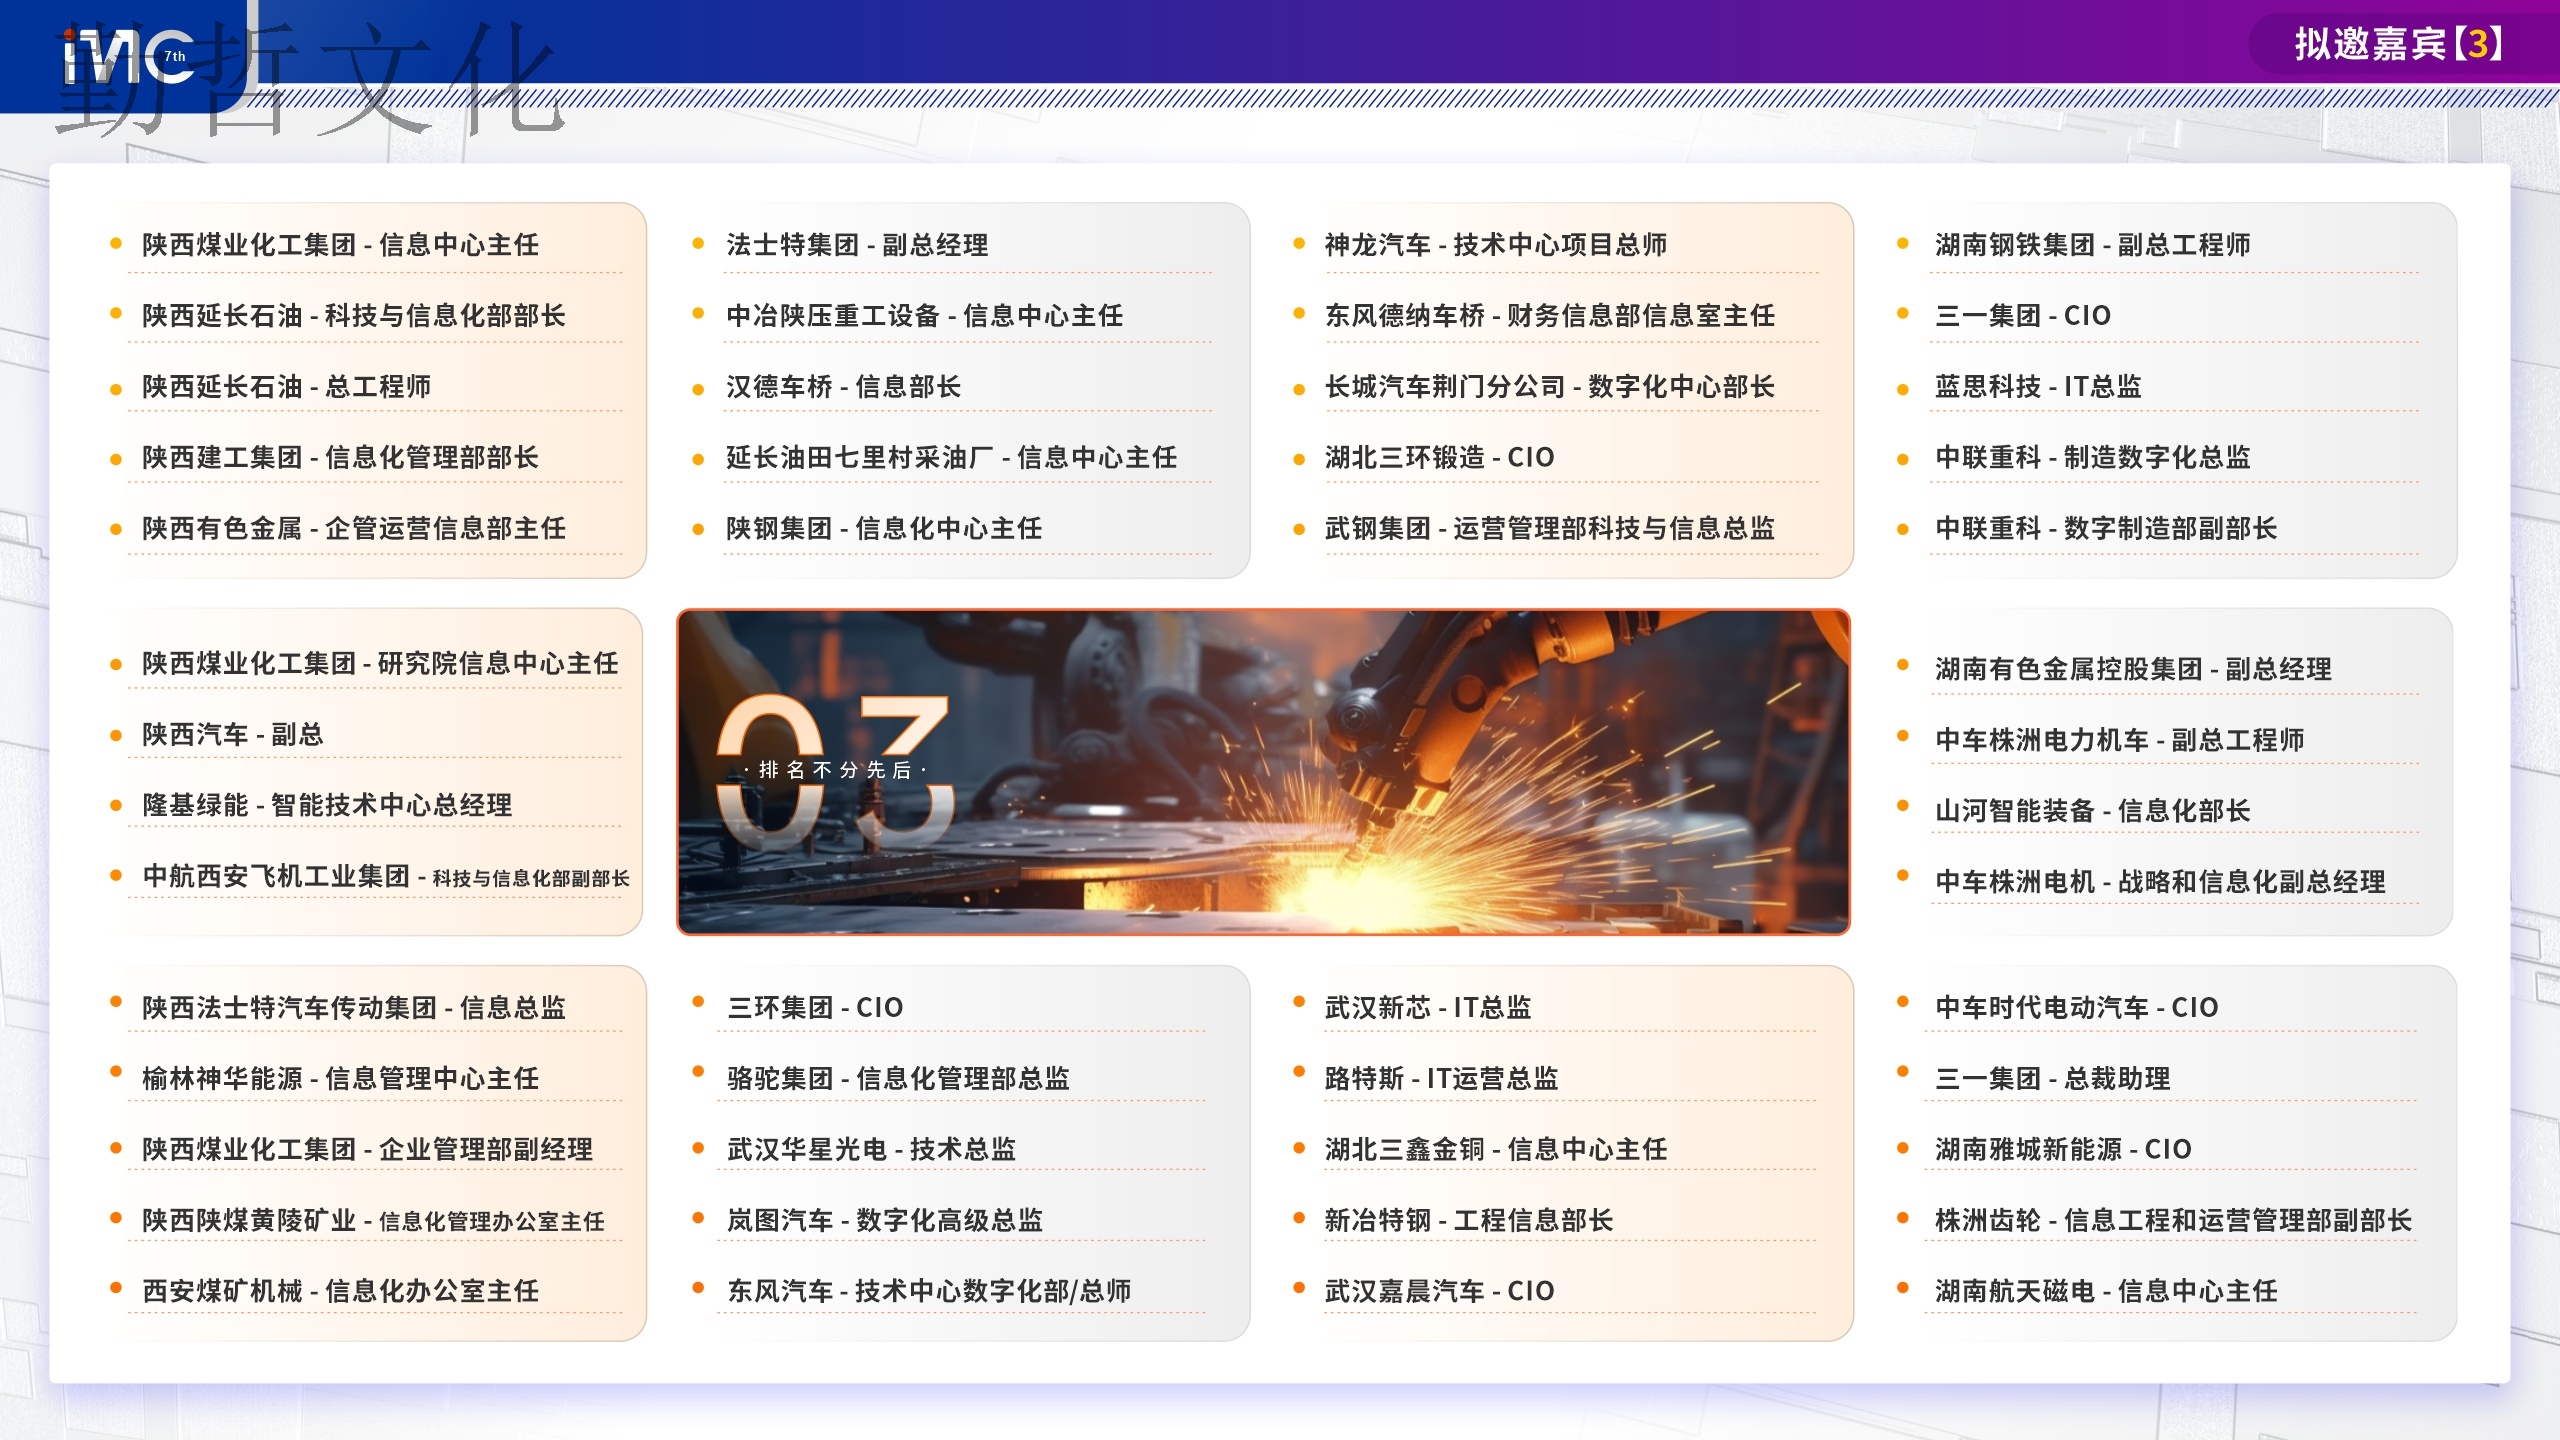Choose 东风德纳车桥 - 财务信息部信息室主任
This screenshot has height=1440, width=2560.
(x=1550, y=316)
